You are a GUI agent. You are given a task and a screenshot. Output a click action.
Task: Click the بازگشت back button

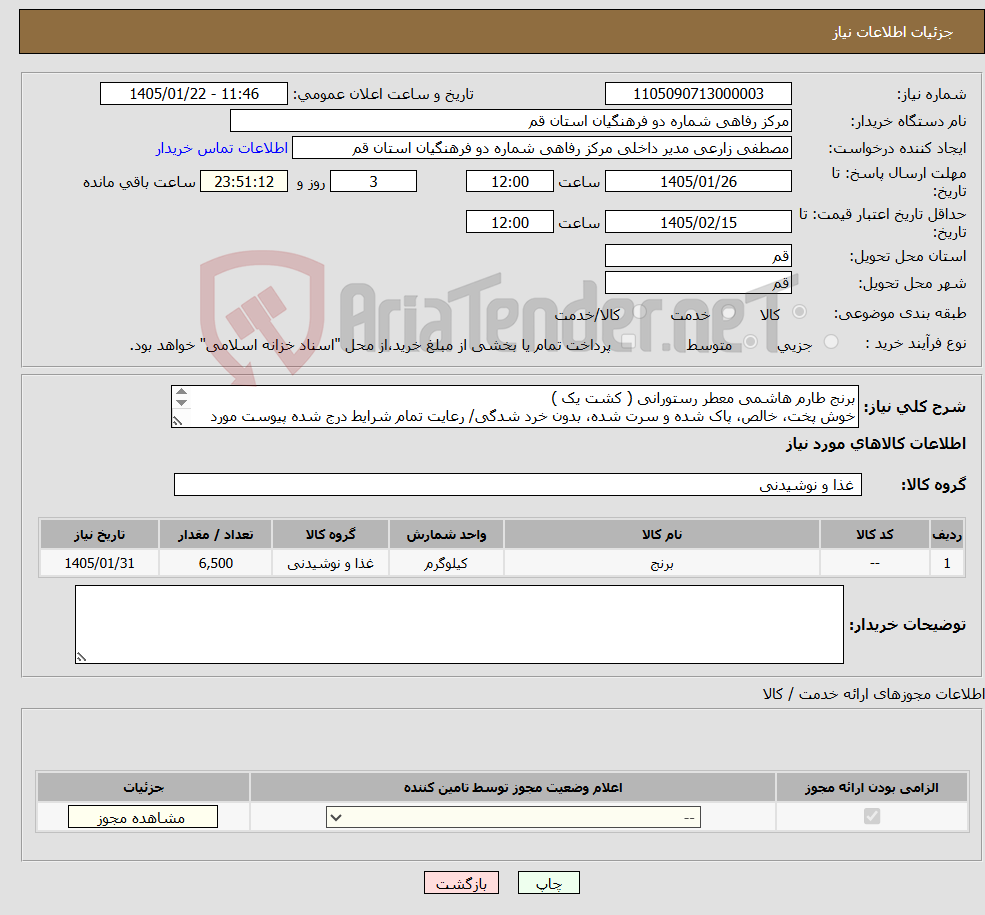click(x=461, y=883)
